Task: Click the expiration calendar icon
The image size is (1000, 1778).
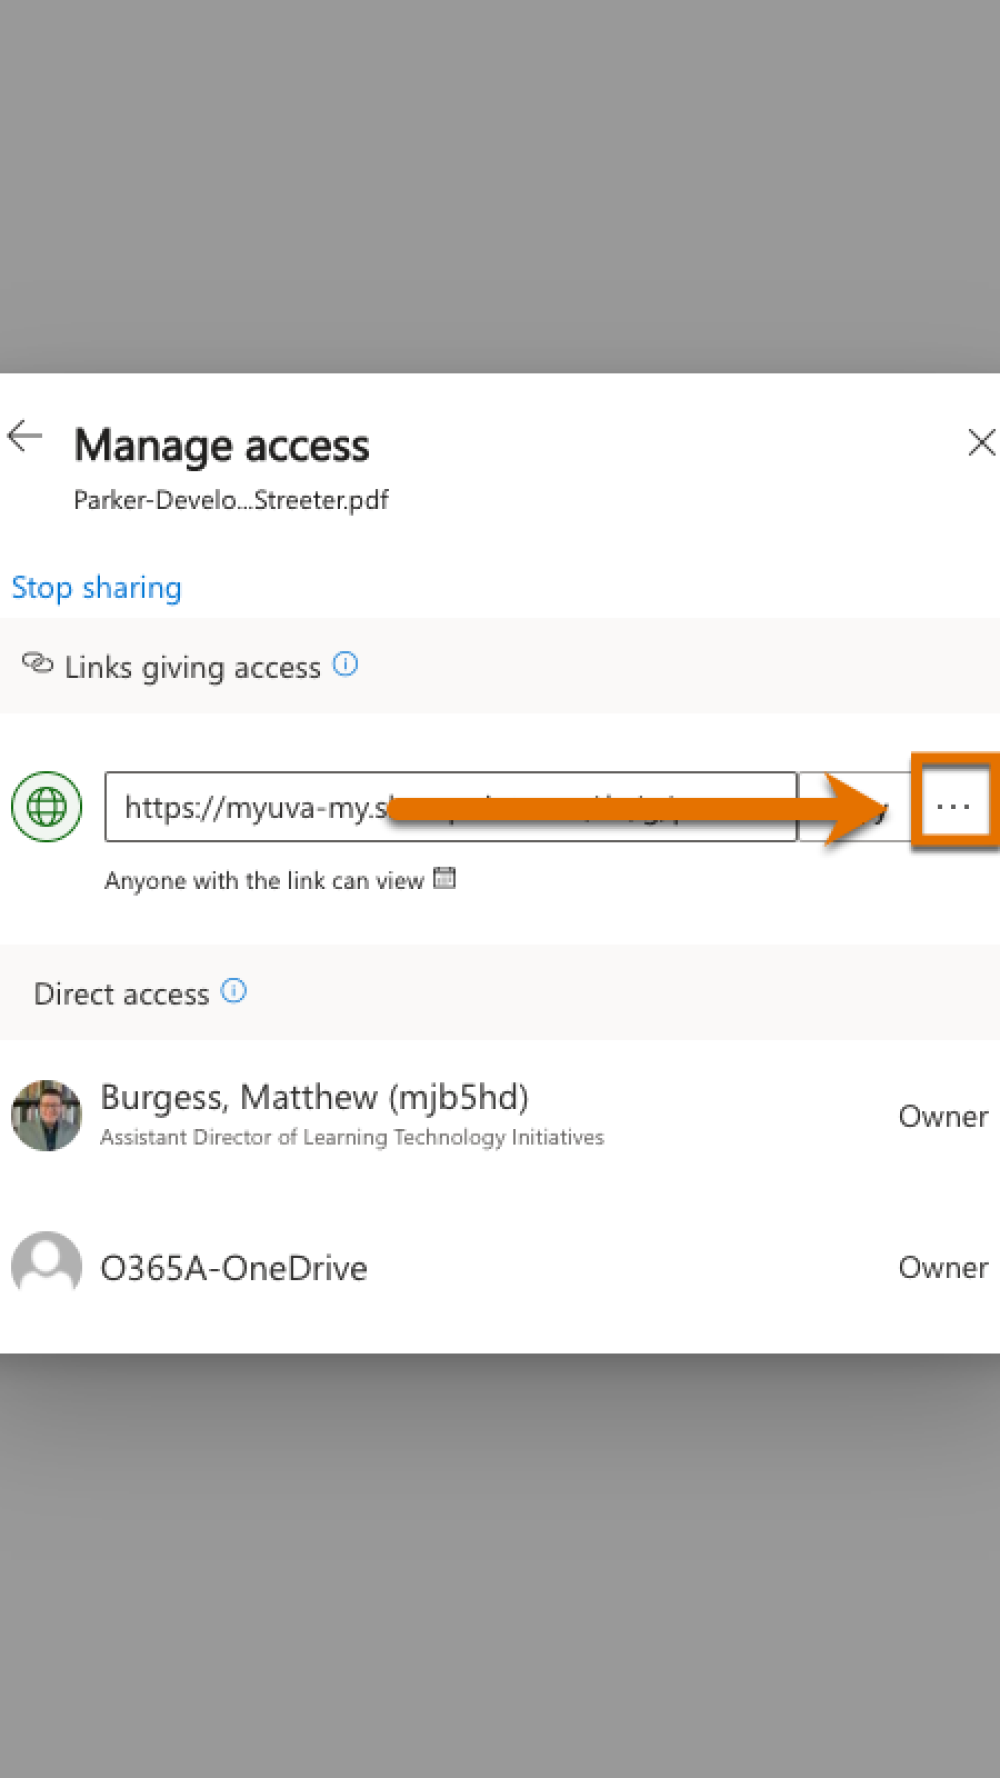Action: coord(444,879)
